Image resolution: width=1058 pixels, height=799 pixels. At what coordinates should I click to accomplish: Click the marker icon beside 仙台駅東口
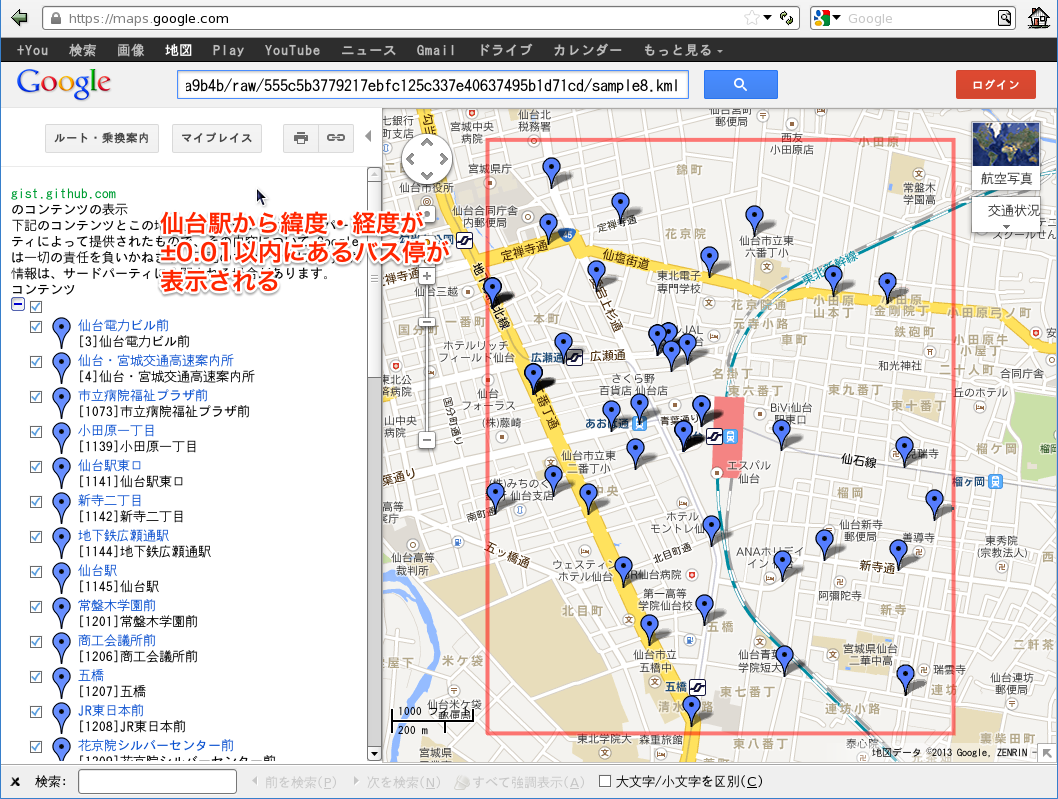[61, 474]
